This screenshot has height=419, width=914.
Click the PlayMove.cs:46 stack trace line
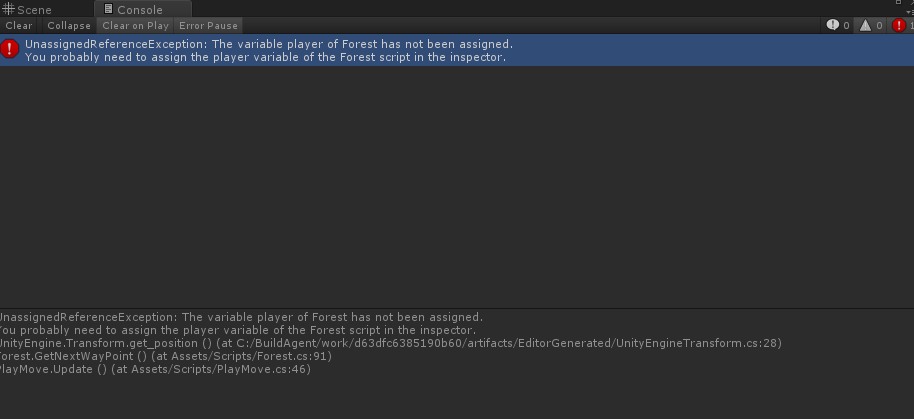tap(154, 369)
